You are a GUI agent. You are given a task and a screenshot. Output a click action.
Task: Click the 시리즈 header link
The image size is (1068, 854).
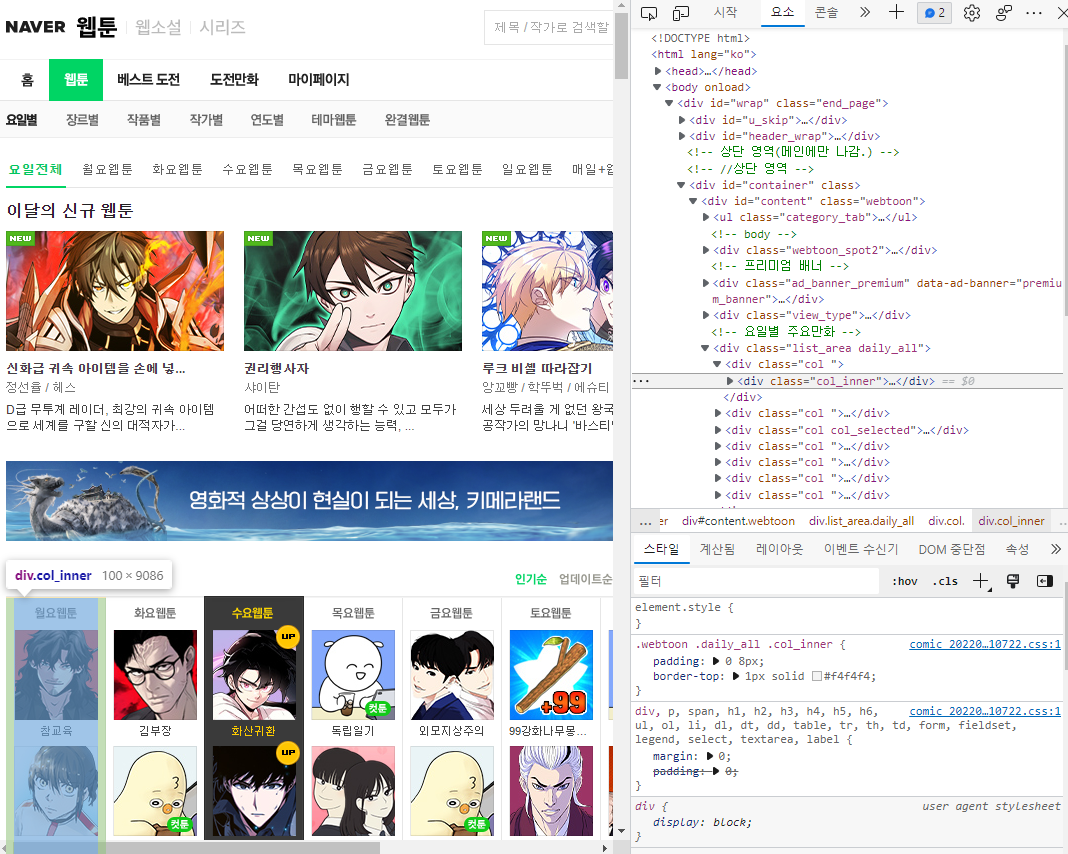click(222, 27)
